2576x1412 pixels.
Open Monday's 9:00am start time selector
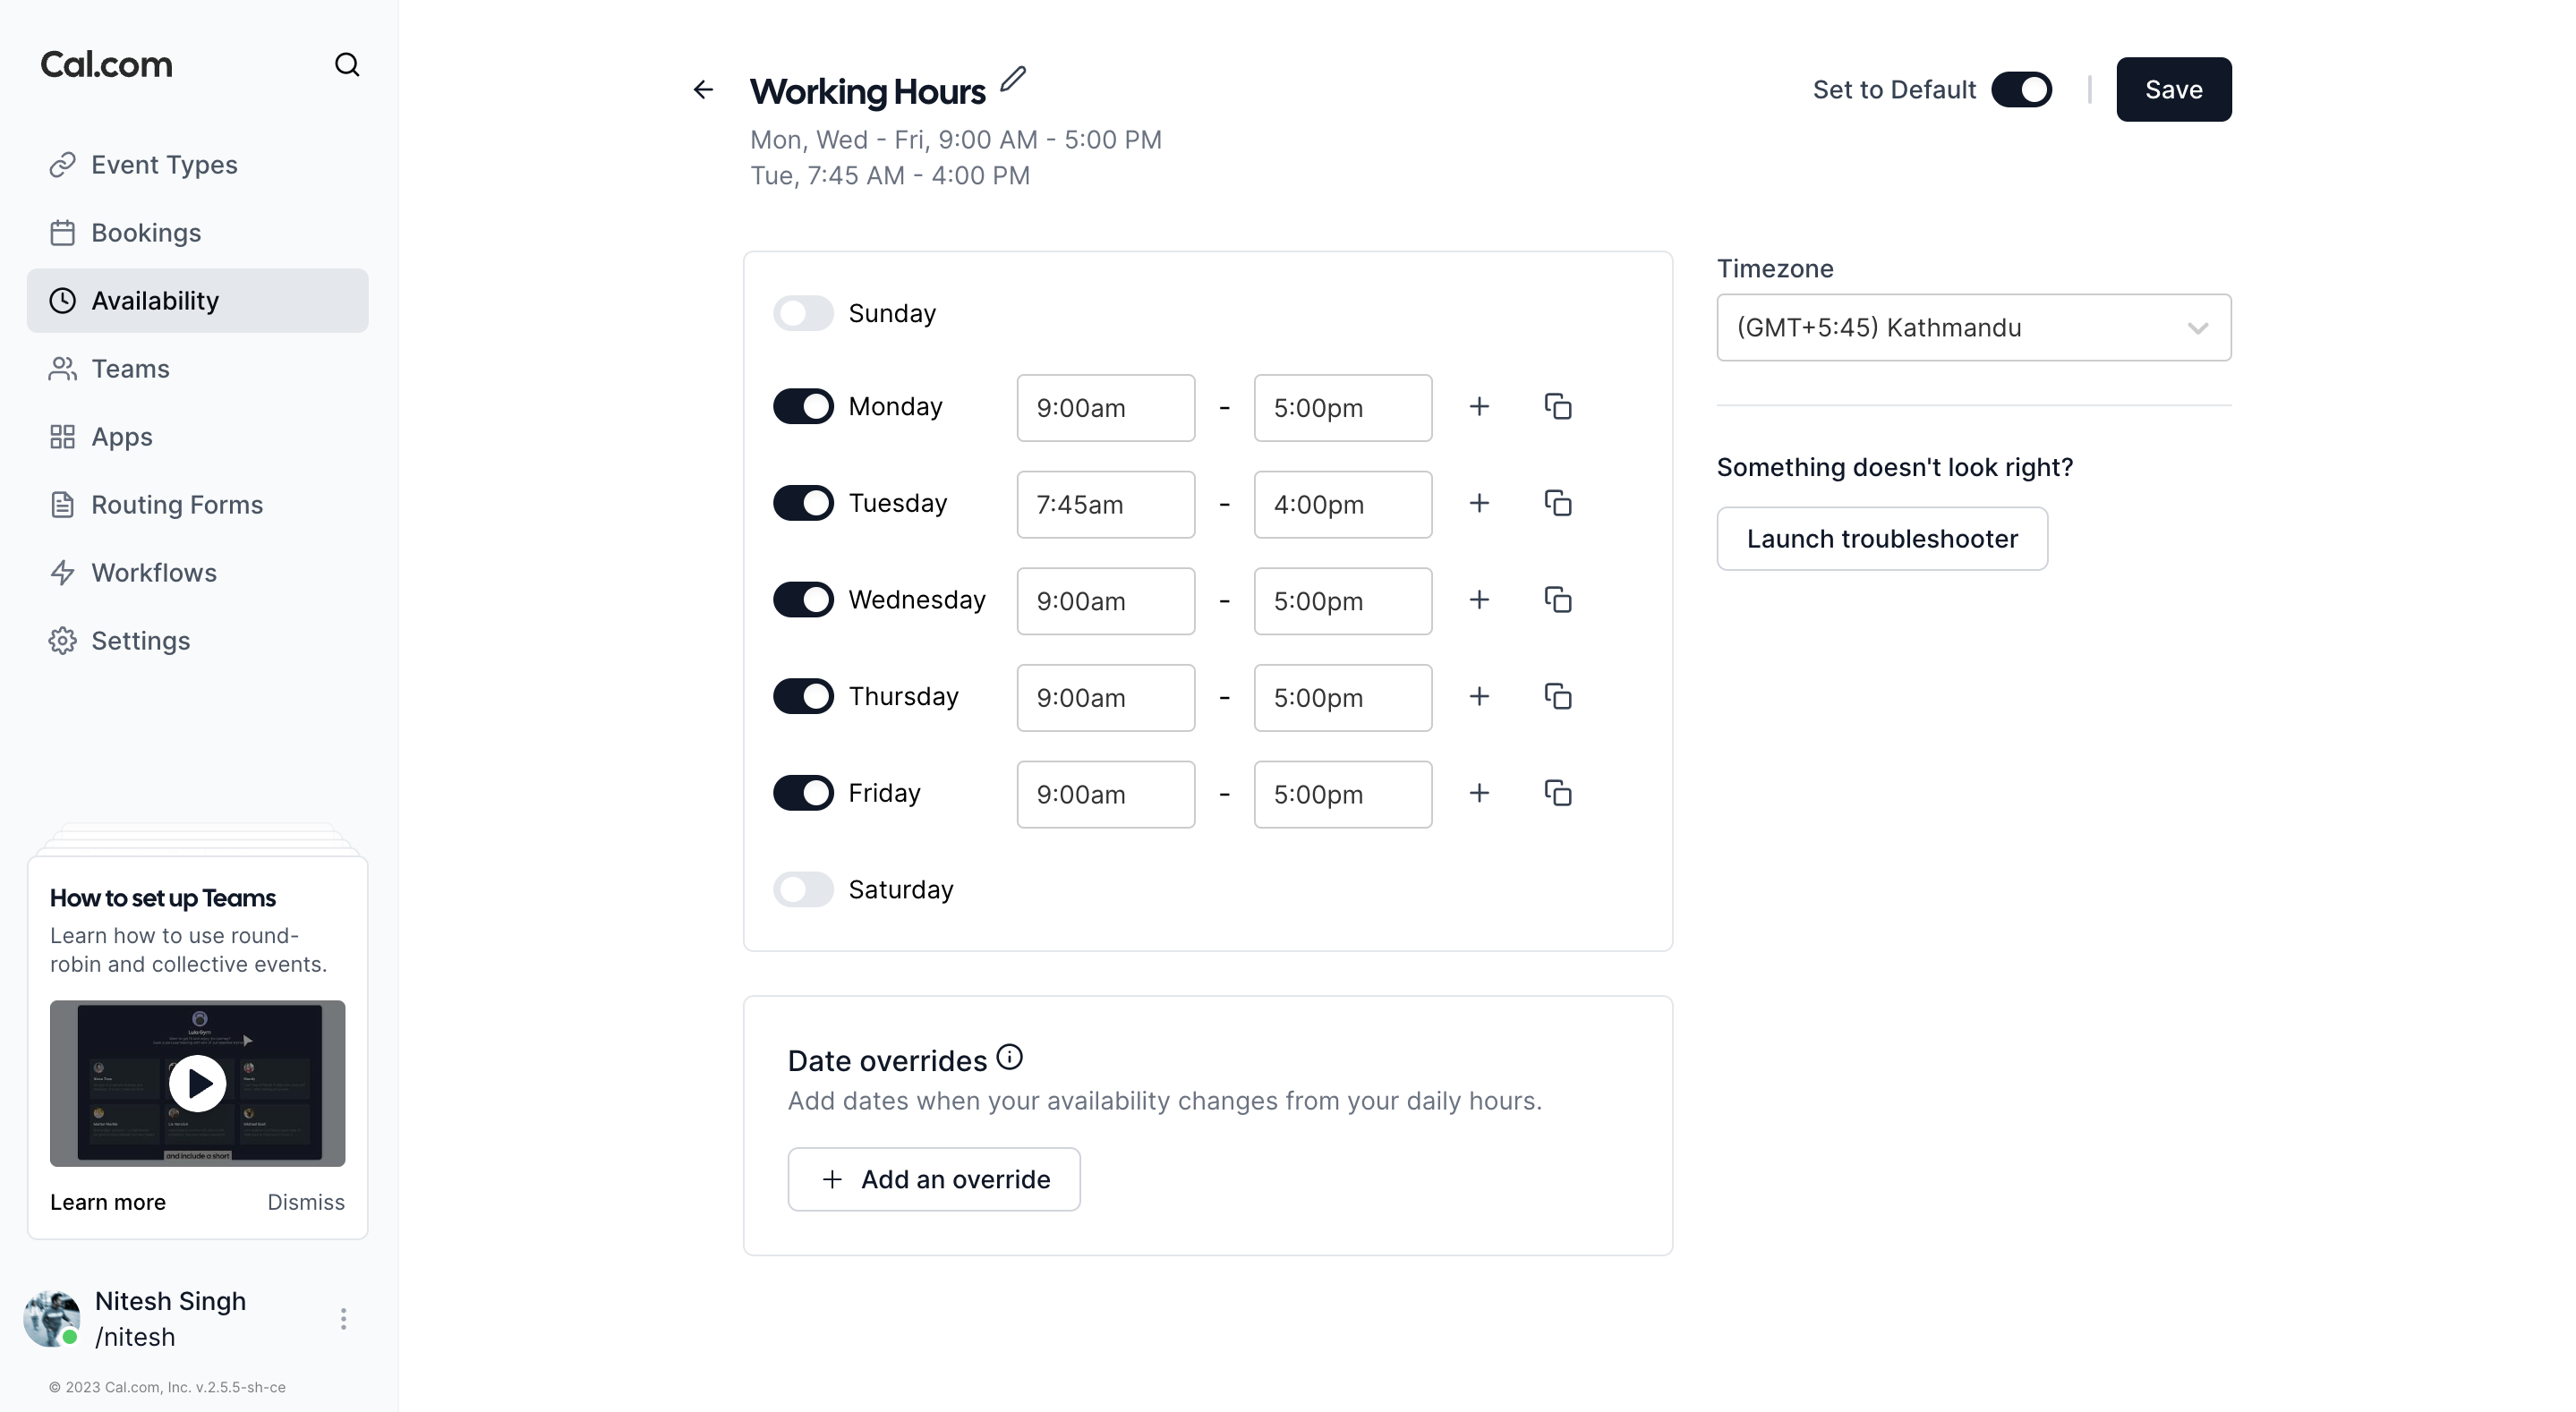(1105, 408)
